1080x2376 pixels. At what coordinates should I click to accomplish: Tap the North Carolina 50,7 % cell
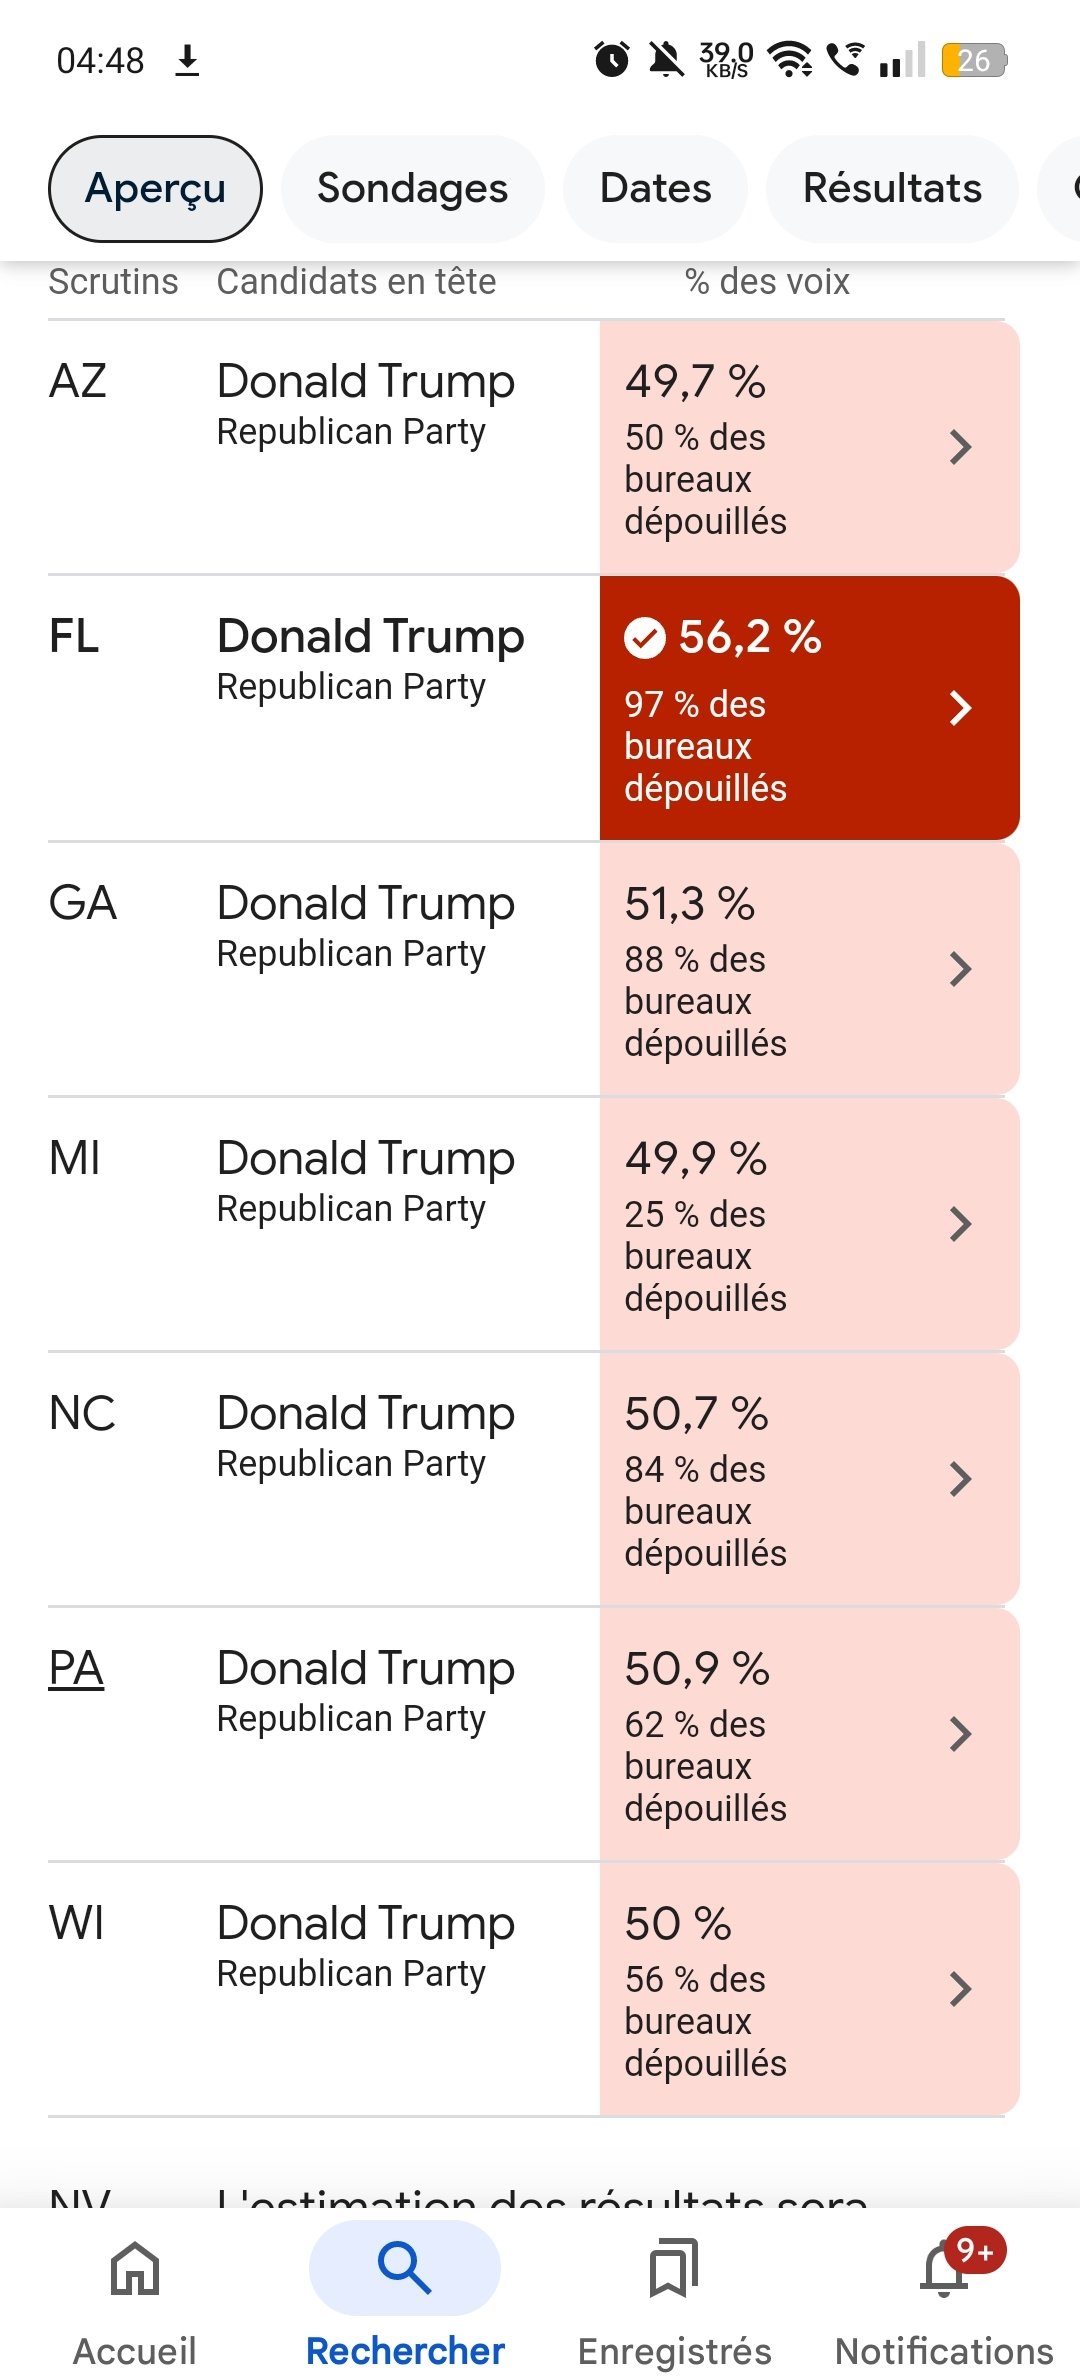(808, 1480)
